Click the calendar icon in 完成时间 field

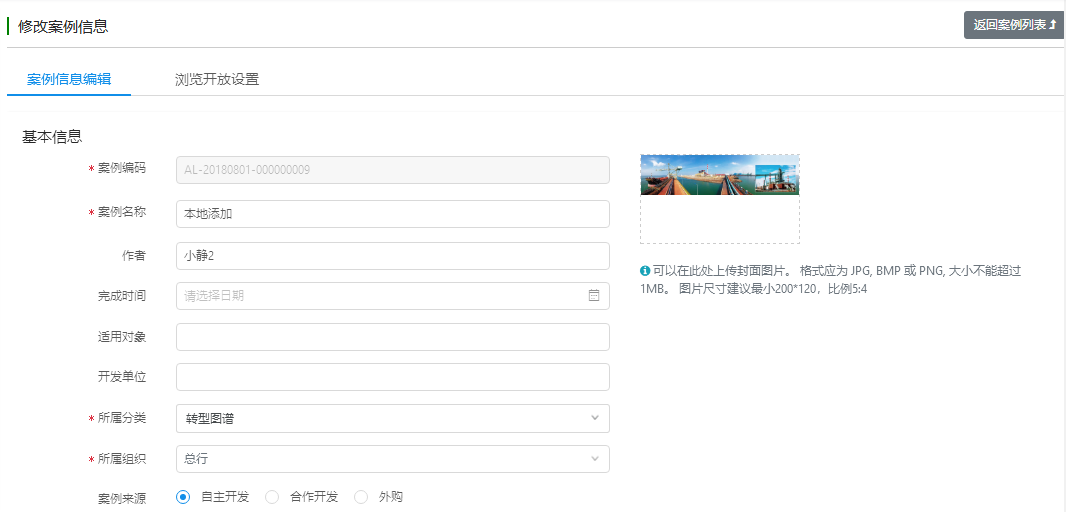(593, 296)
